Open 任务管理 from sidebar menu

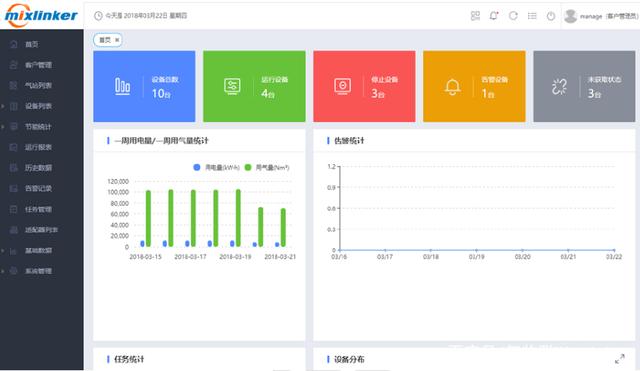(38, 209)
